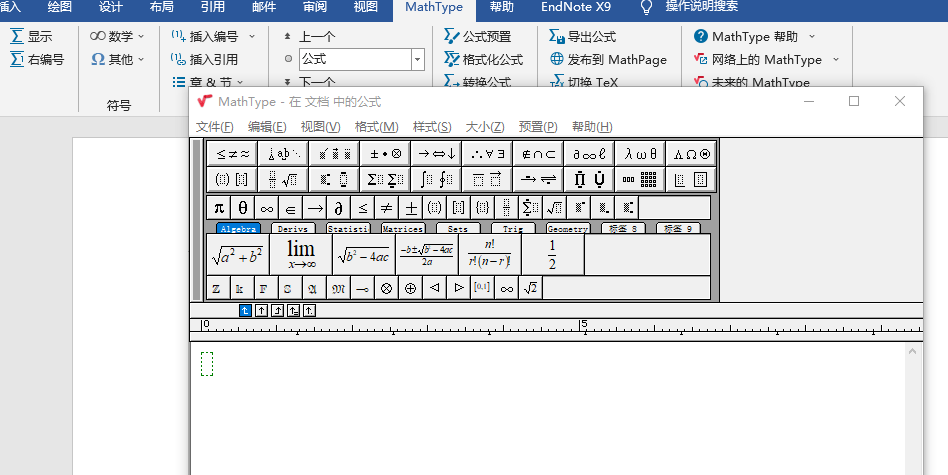Insert the √2 expression button
948x475 pixels.
[x=530, y=288]
